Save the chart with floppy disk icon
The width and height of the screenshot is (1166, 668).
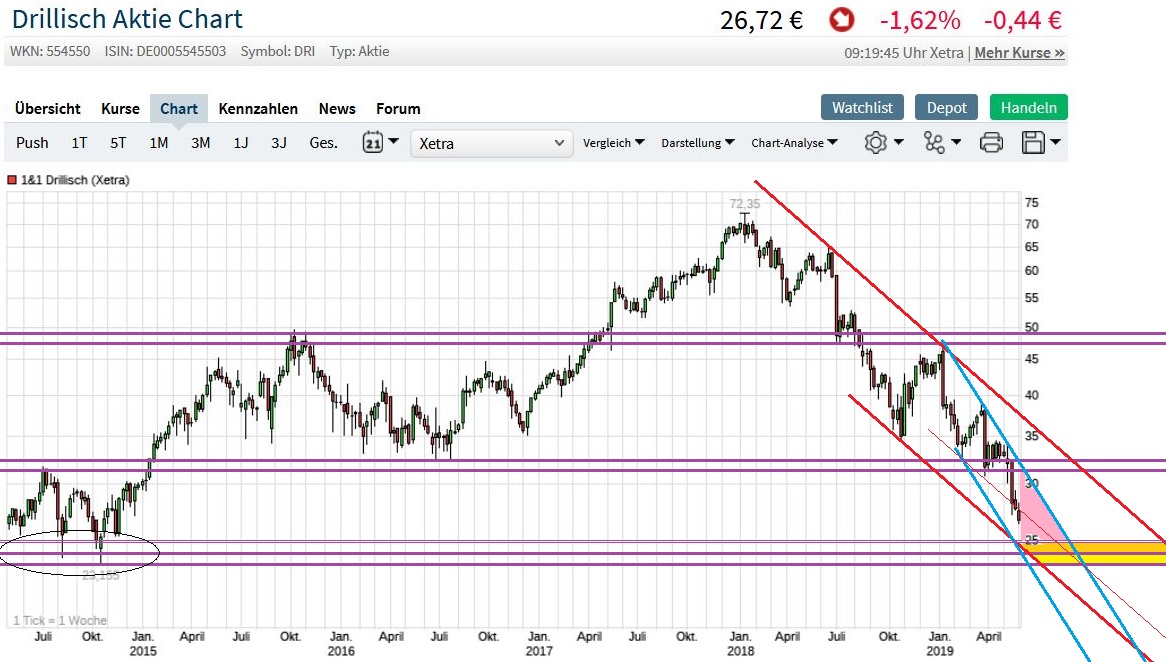(x=1033, y=142)
